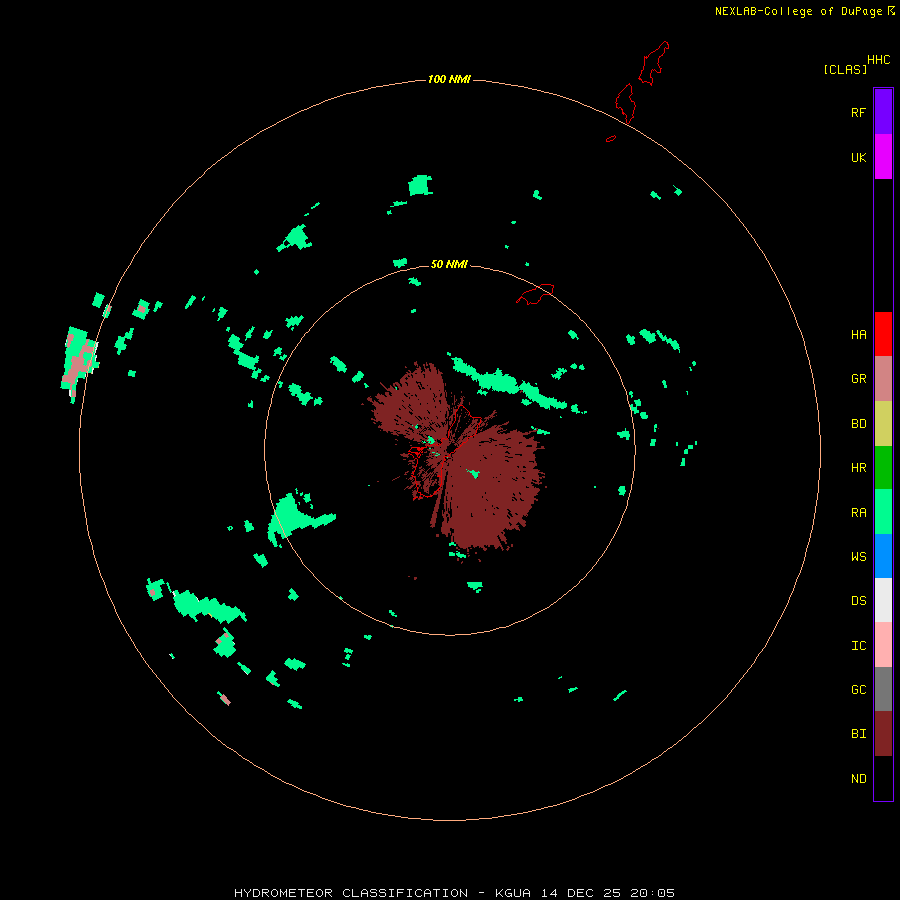Click the [CLAS] legend header
The image size is (900, 900).
pyautogui.click(x=845, y=70)
